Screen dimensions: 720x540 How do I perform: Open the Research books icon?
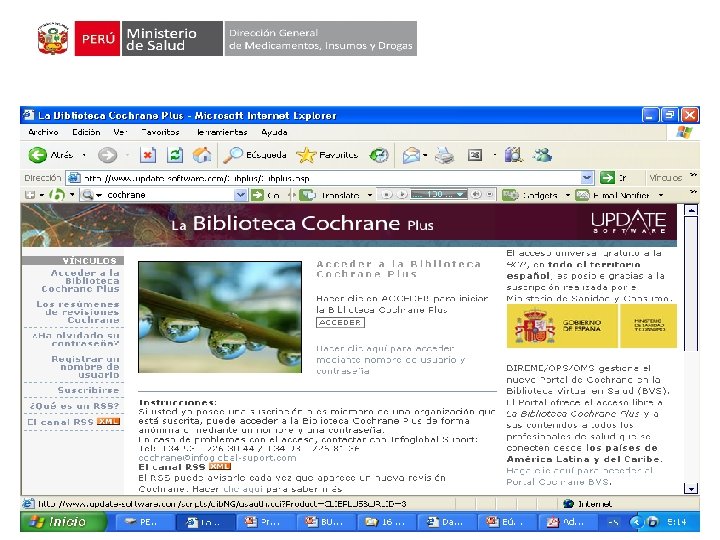coord(513,155)
